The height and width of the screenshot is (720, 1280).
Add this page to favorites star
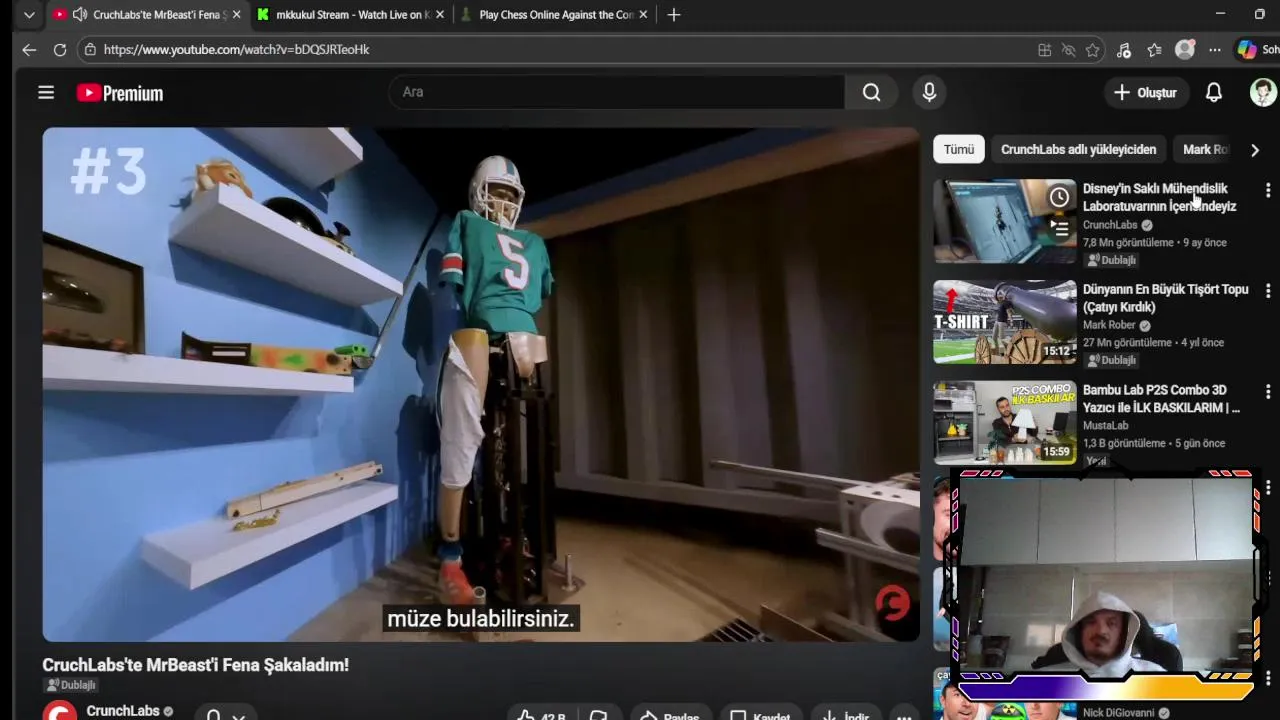[x=1093, y=50]
